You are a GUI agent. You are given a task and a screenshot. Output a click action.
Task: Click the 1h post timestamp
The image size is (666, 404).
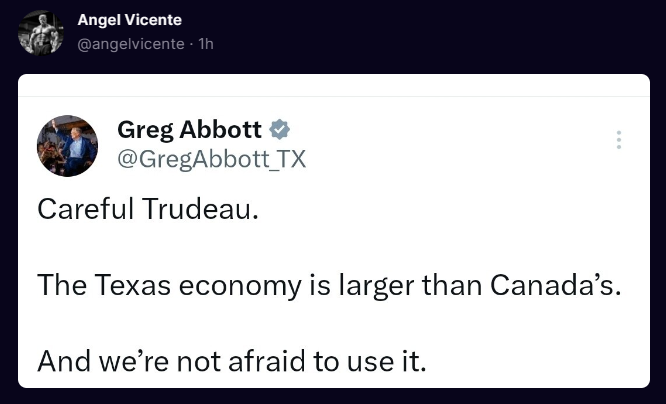[x=205, y=44]
